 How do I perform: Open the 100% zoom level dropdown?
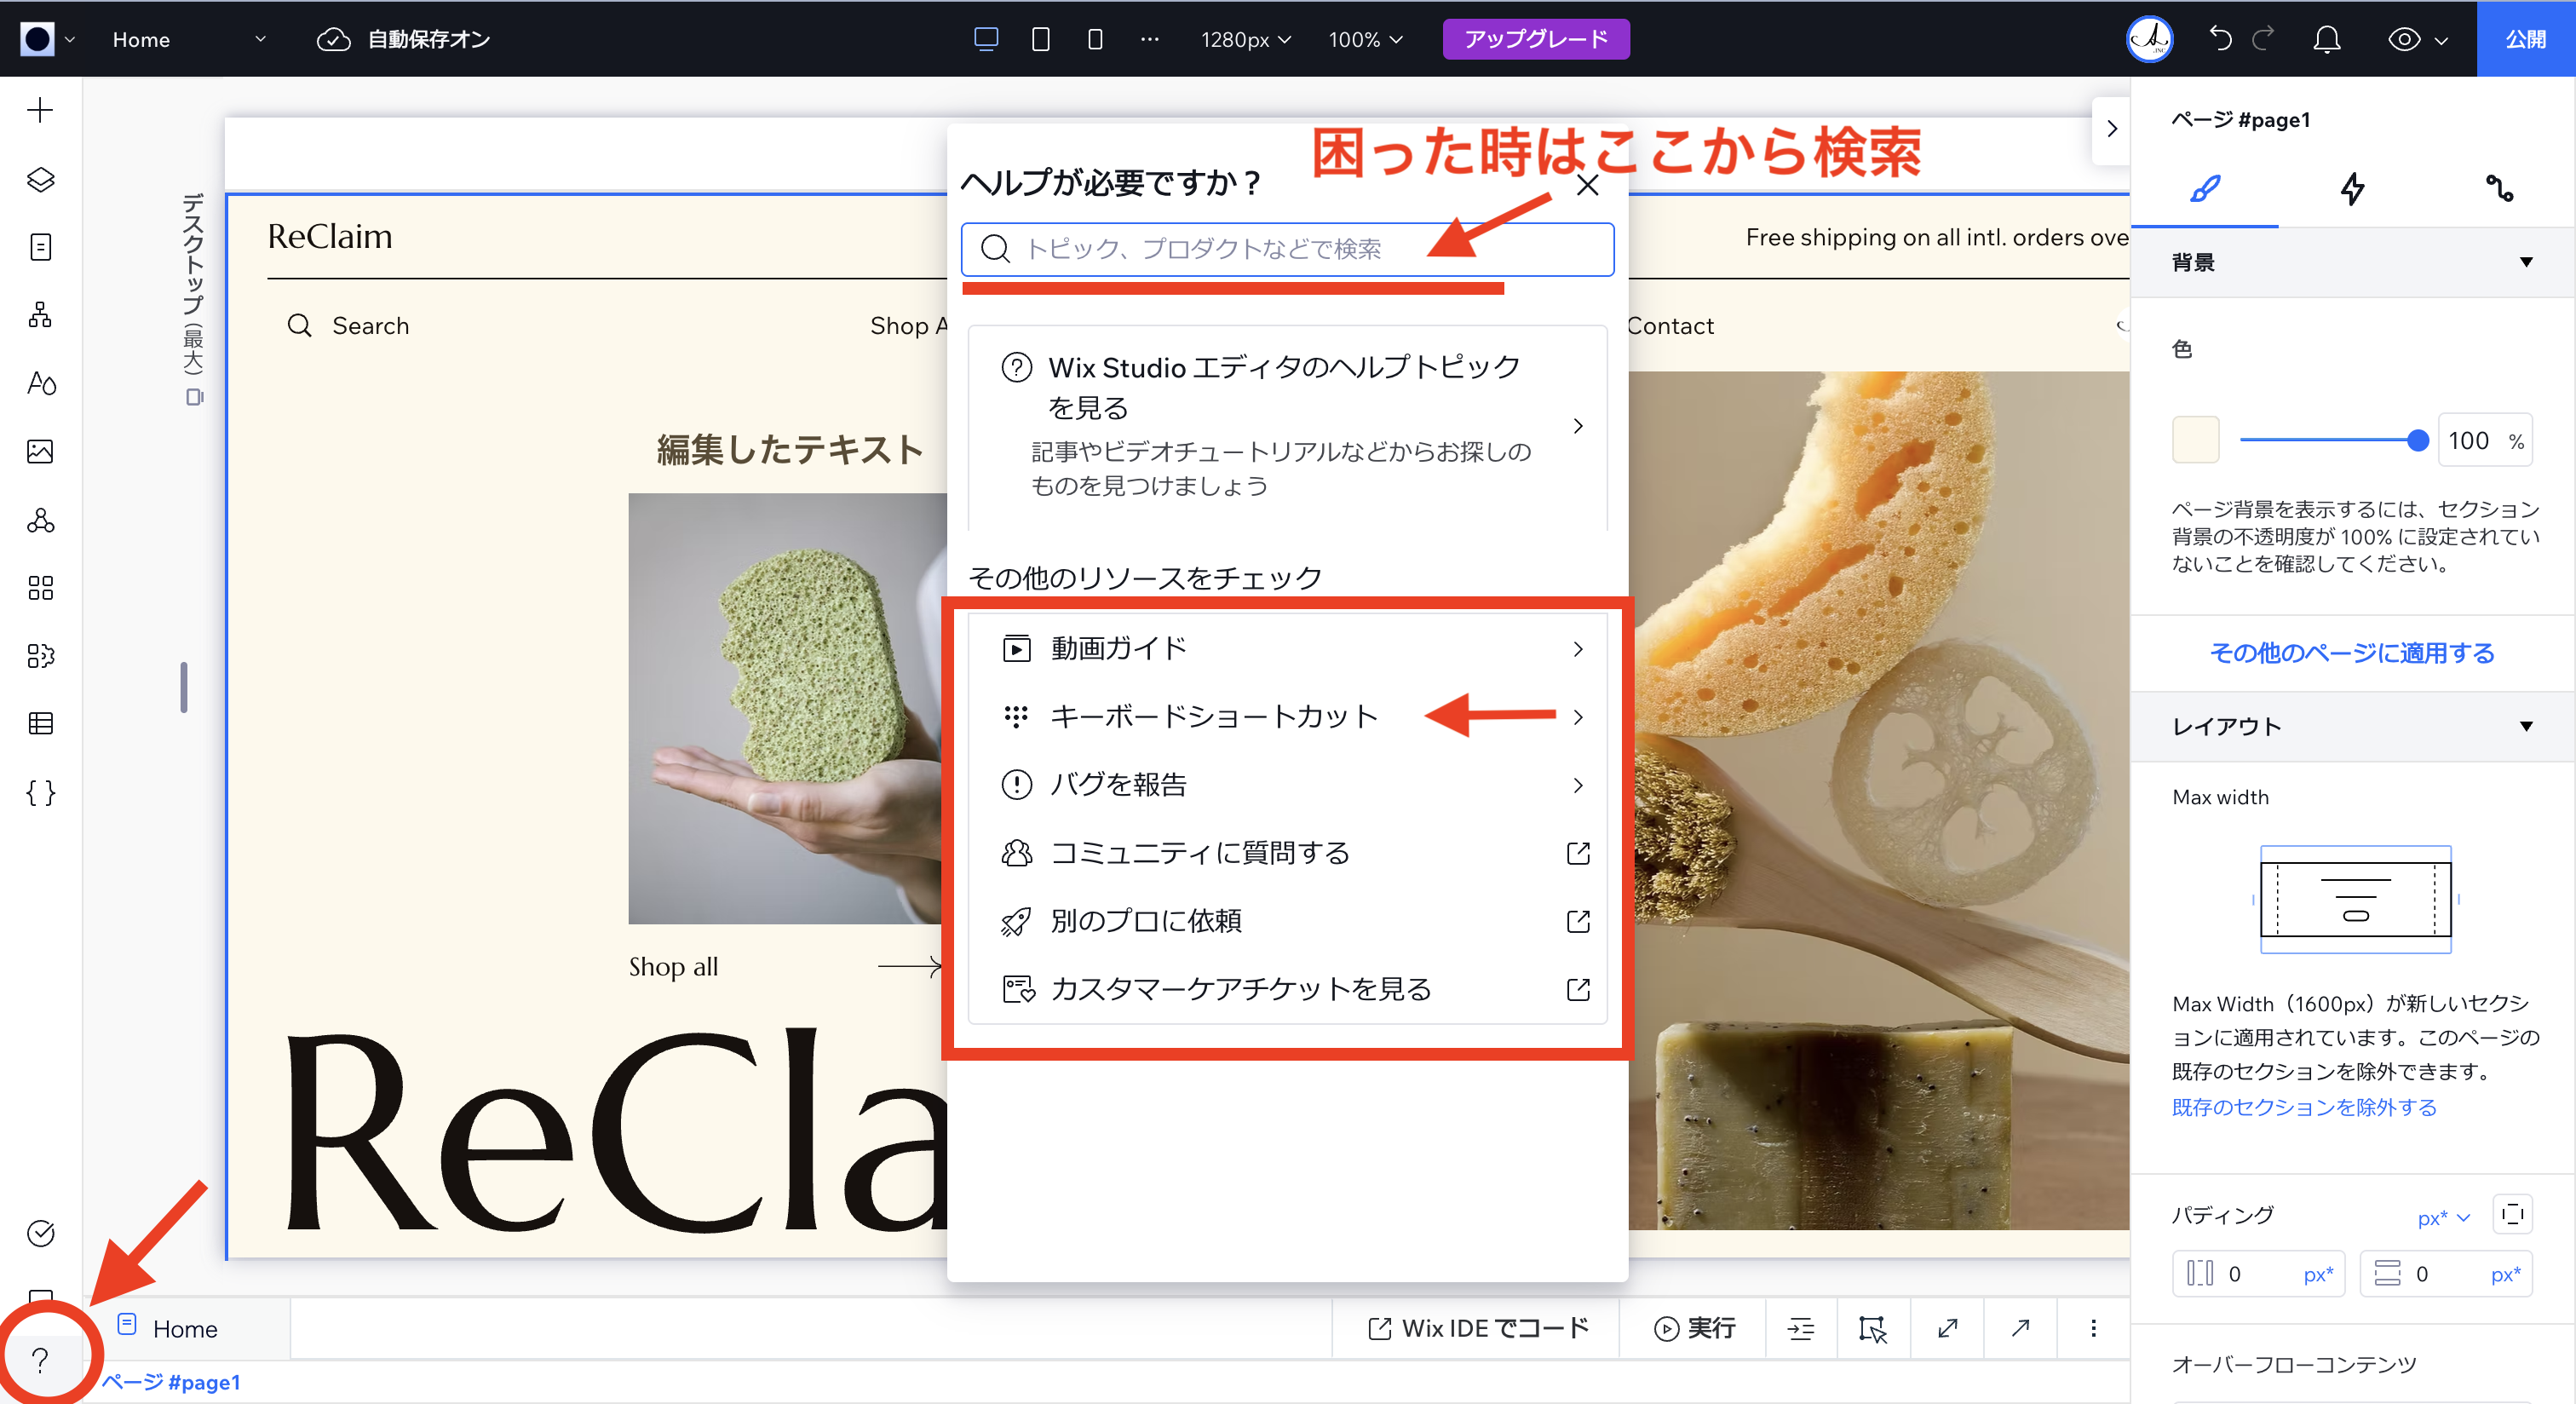point(1365,40)
